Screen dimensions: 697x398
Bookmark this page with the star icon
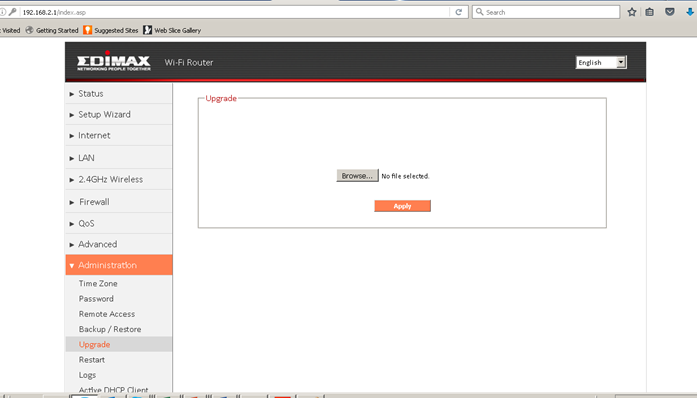coord(632,12)
